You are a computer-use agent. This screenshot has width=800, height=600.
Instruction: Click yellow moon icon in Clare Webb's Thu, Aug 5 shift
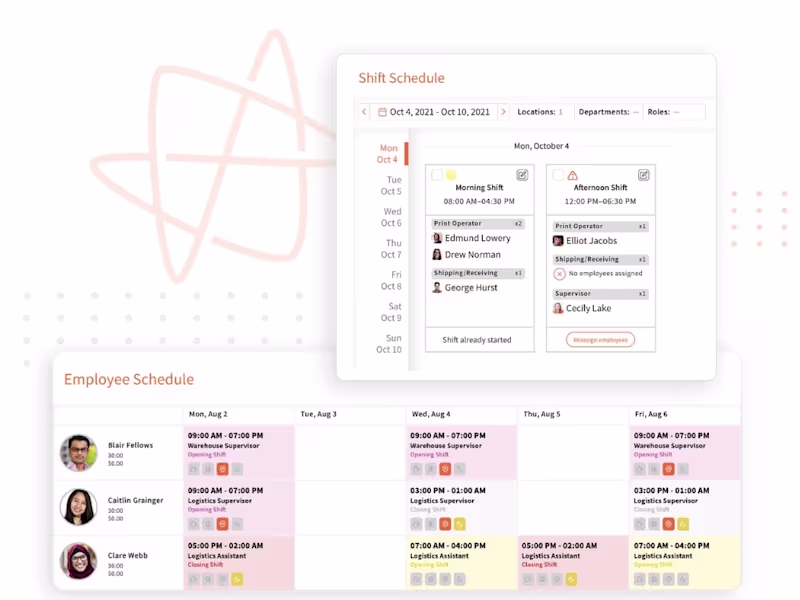click(571, 579)
